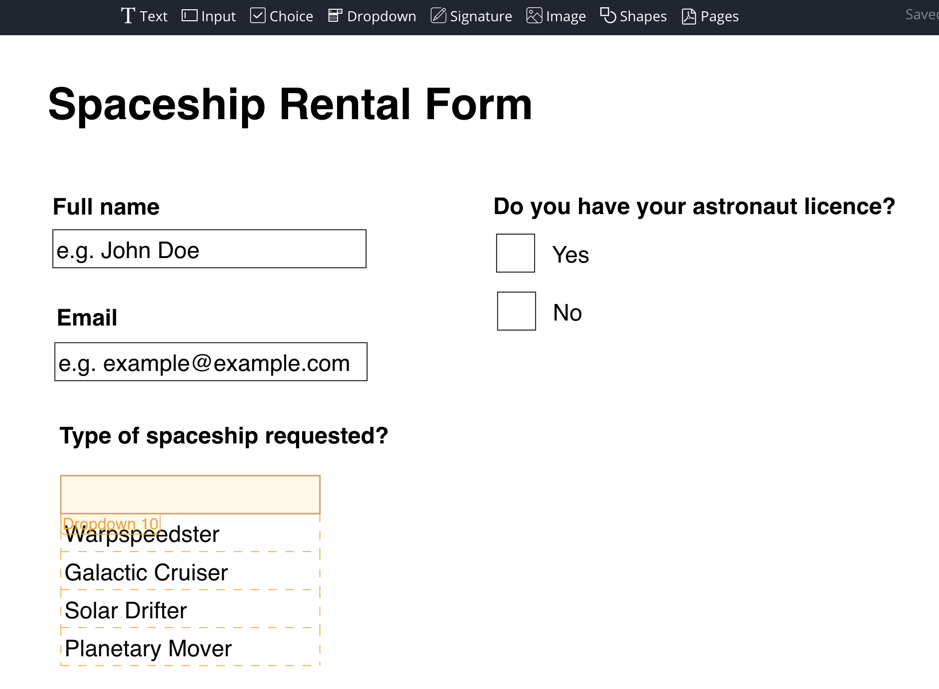
Task: Select the Spaceship Rental Form title
Action: pyautogui.click(x=290, y=104)
